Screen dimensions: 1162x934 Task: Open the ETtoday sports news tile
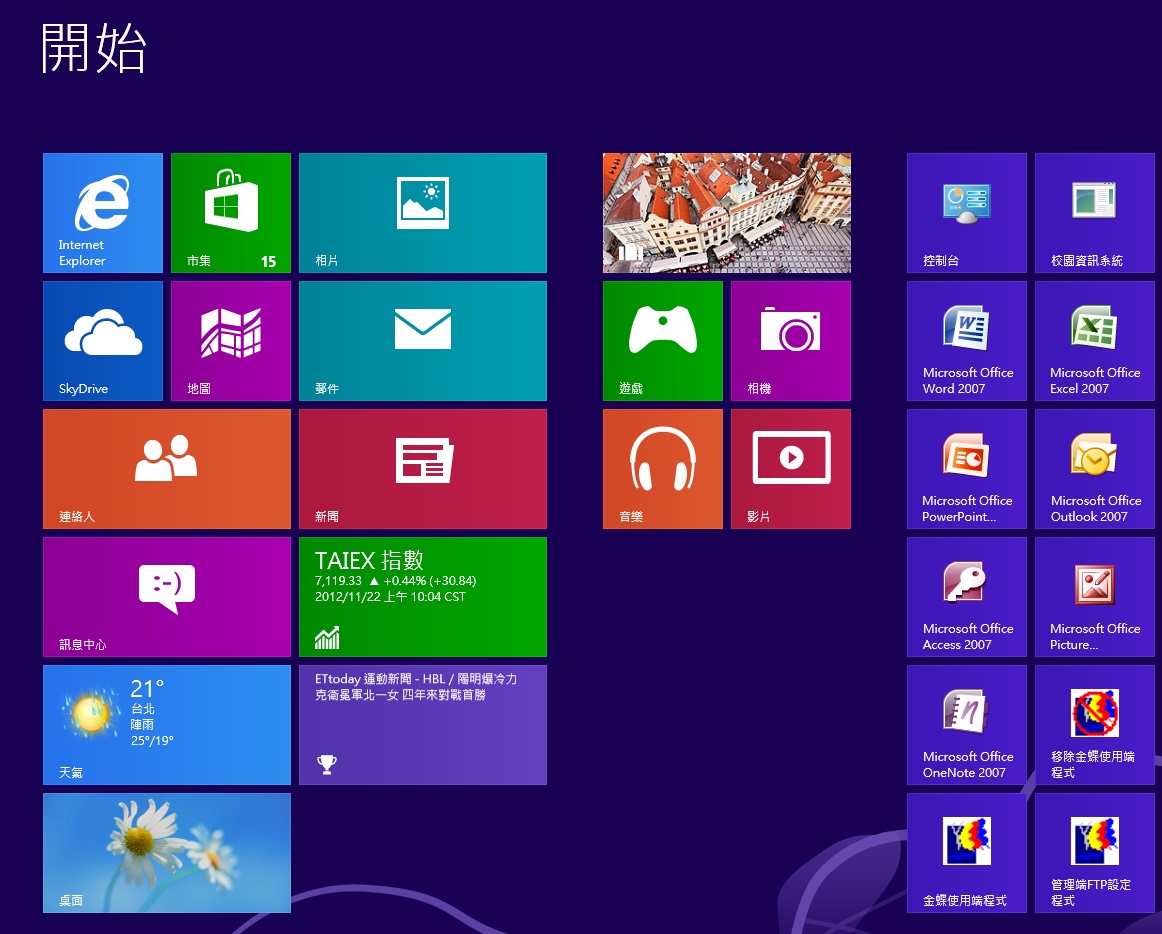pyautogui.click(x=423, y=725)
